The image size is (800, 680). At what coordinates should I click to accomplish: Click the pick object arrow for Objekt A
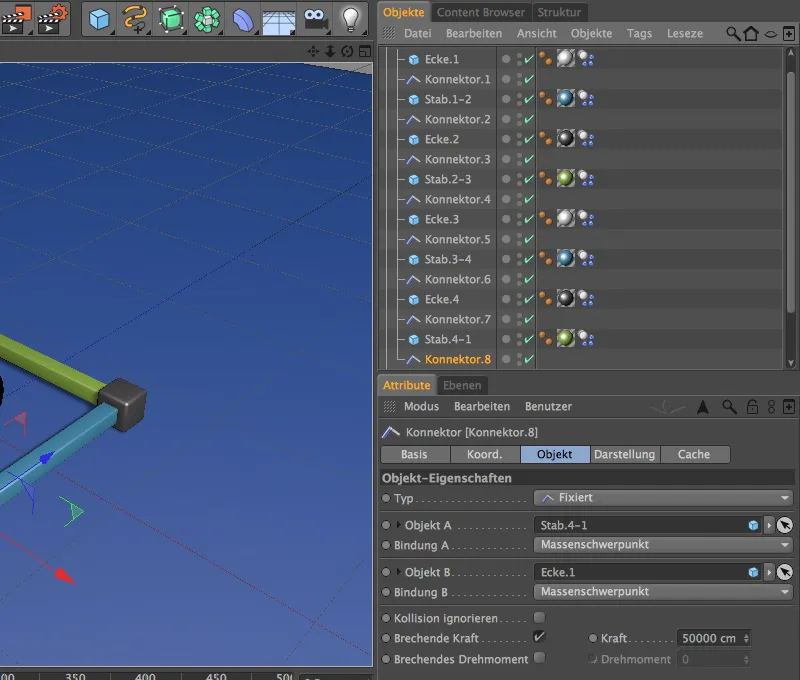pos(785,525)
